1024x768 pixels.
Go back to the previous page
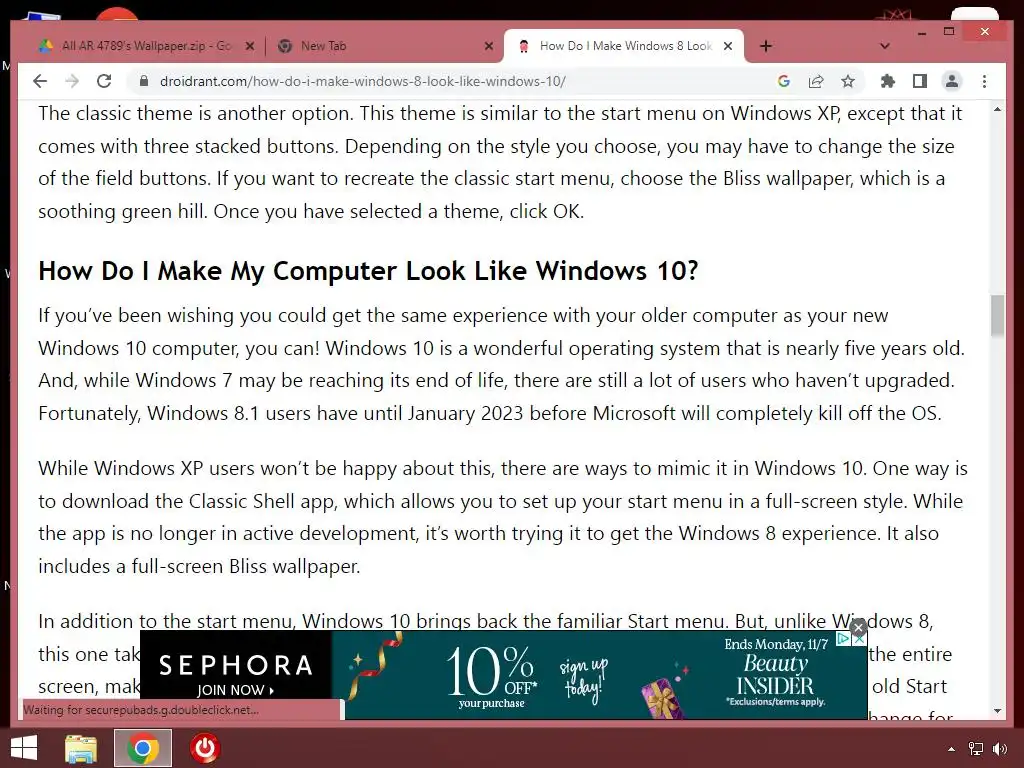(40, 81)
